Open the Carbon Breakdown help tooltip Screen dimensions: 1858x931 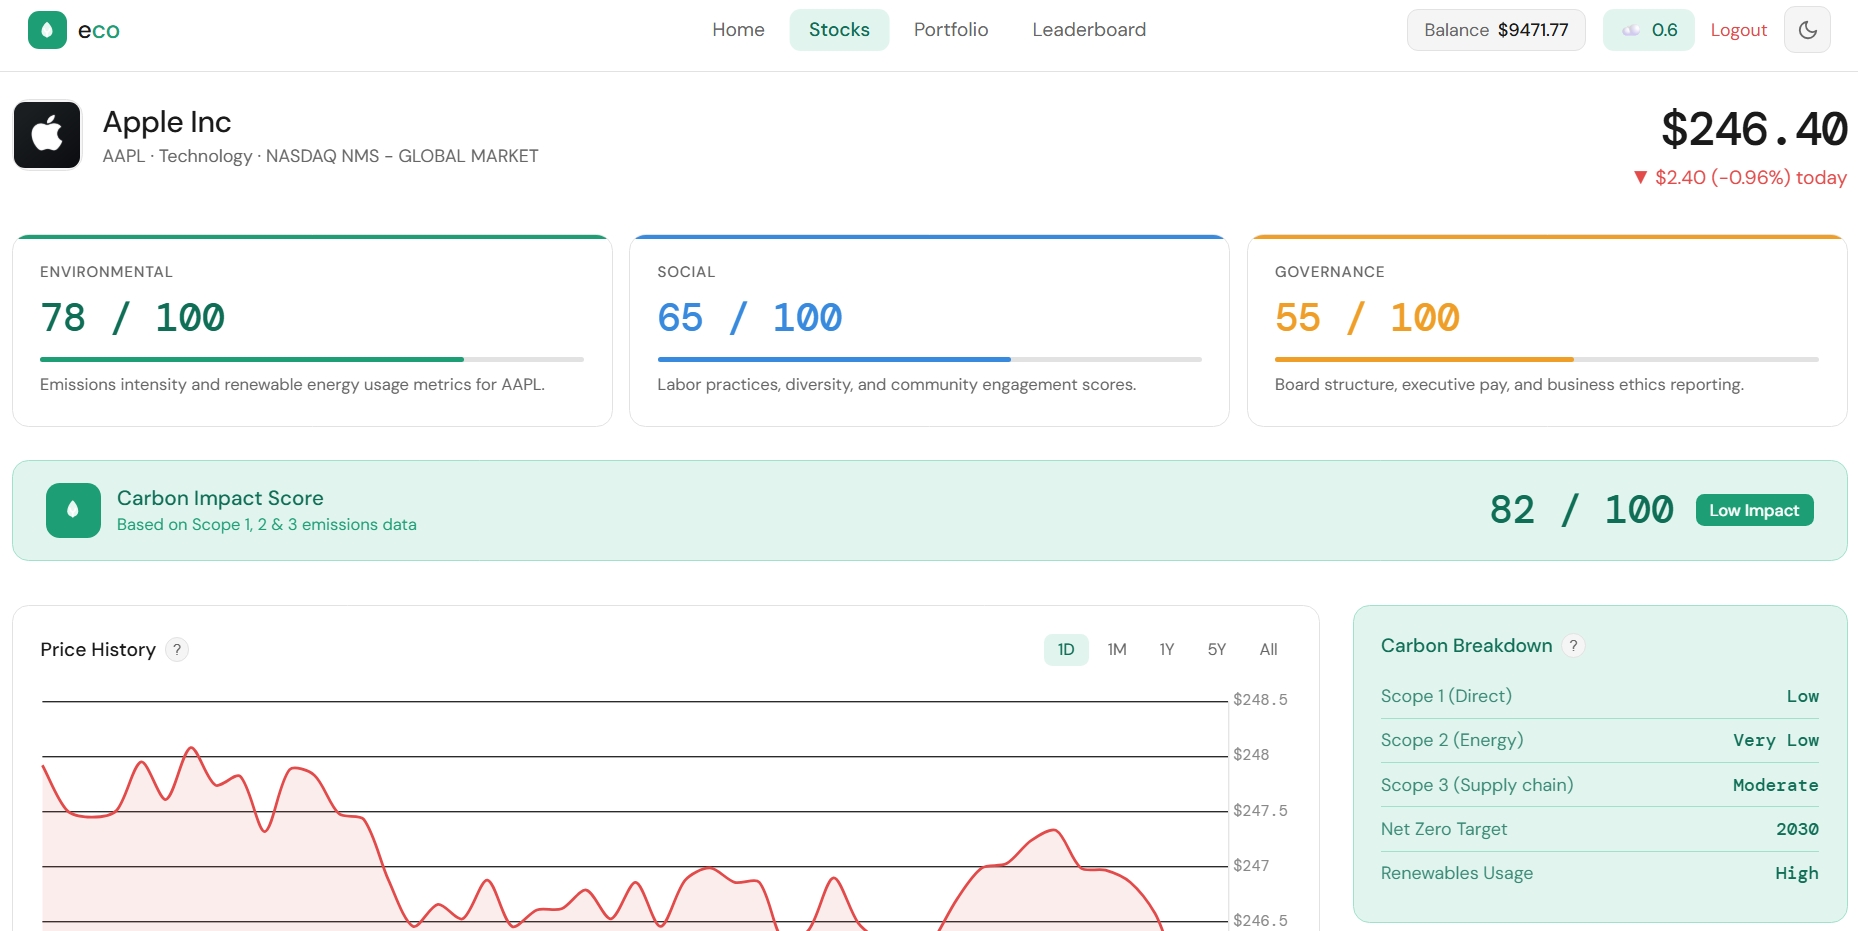[x=1573, y=646]
